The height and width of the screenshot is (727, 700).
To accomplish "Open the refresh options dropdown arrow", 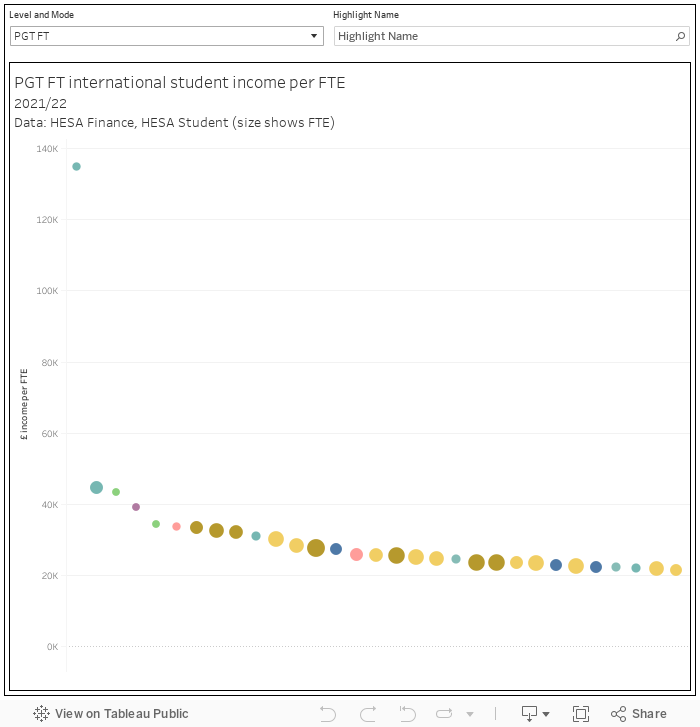I will (x=470, y=714).
